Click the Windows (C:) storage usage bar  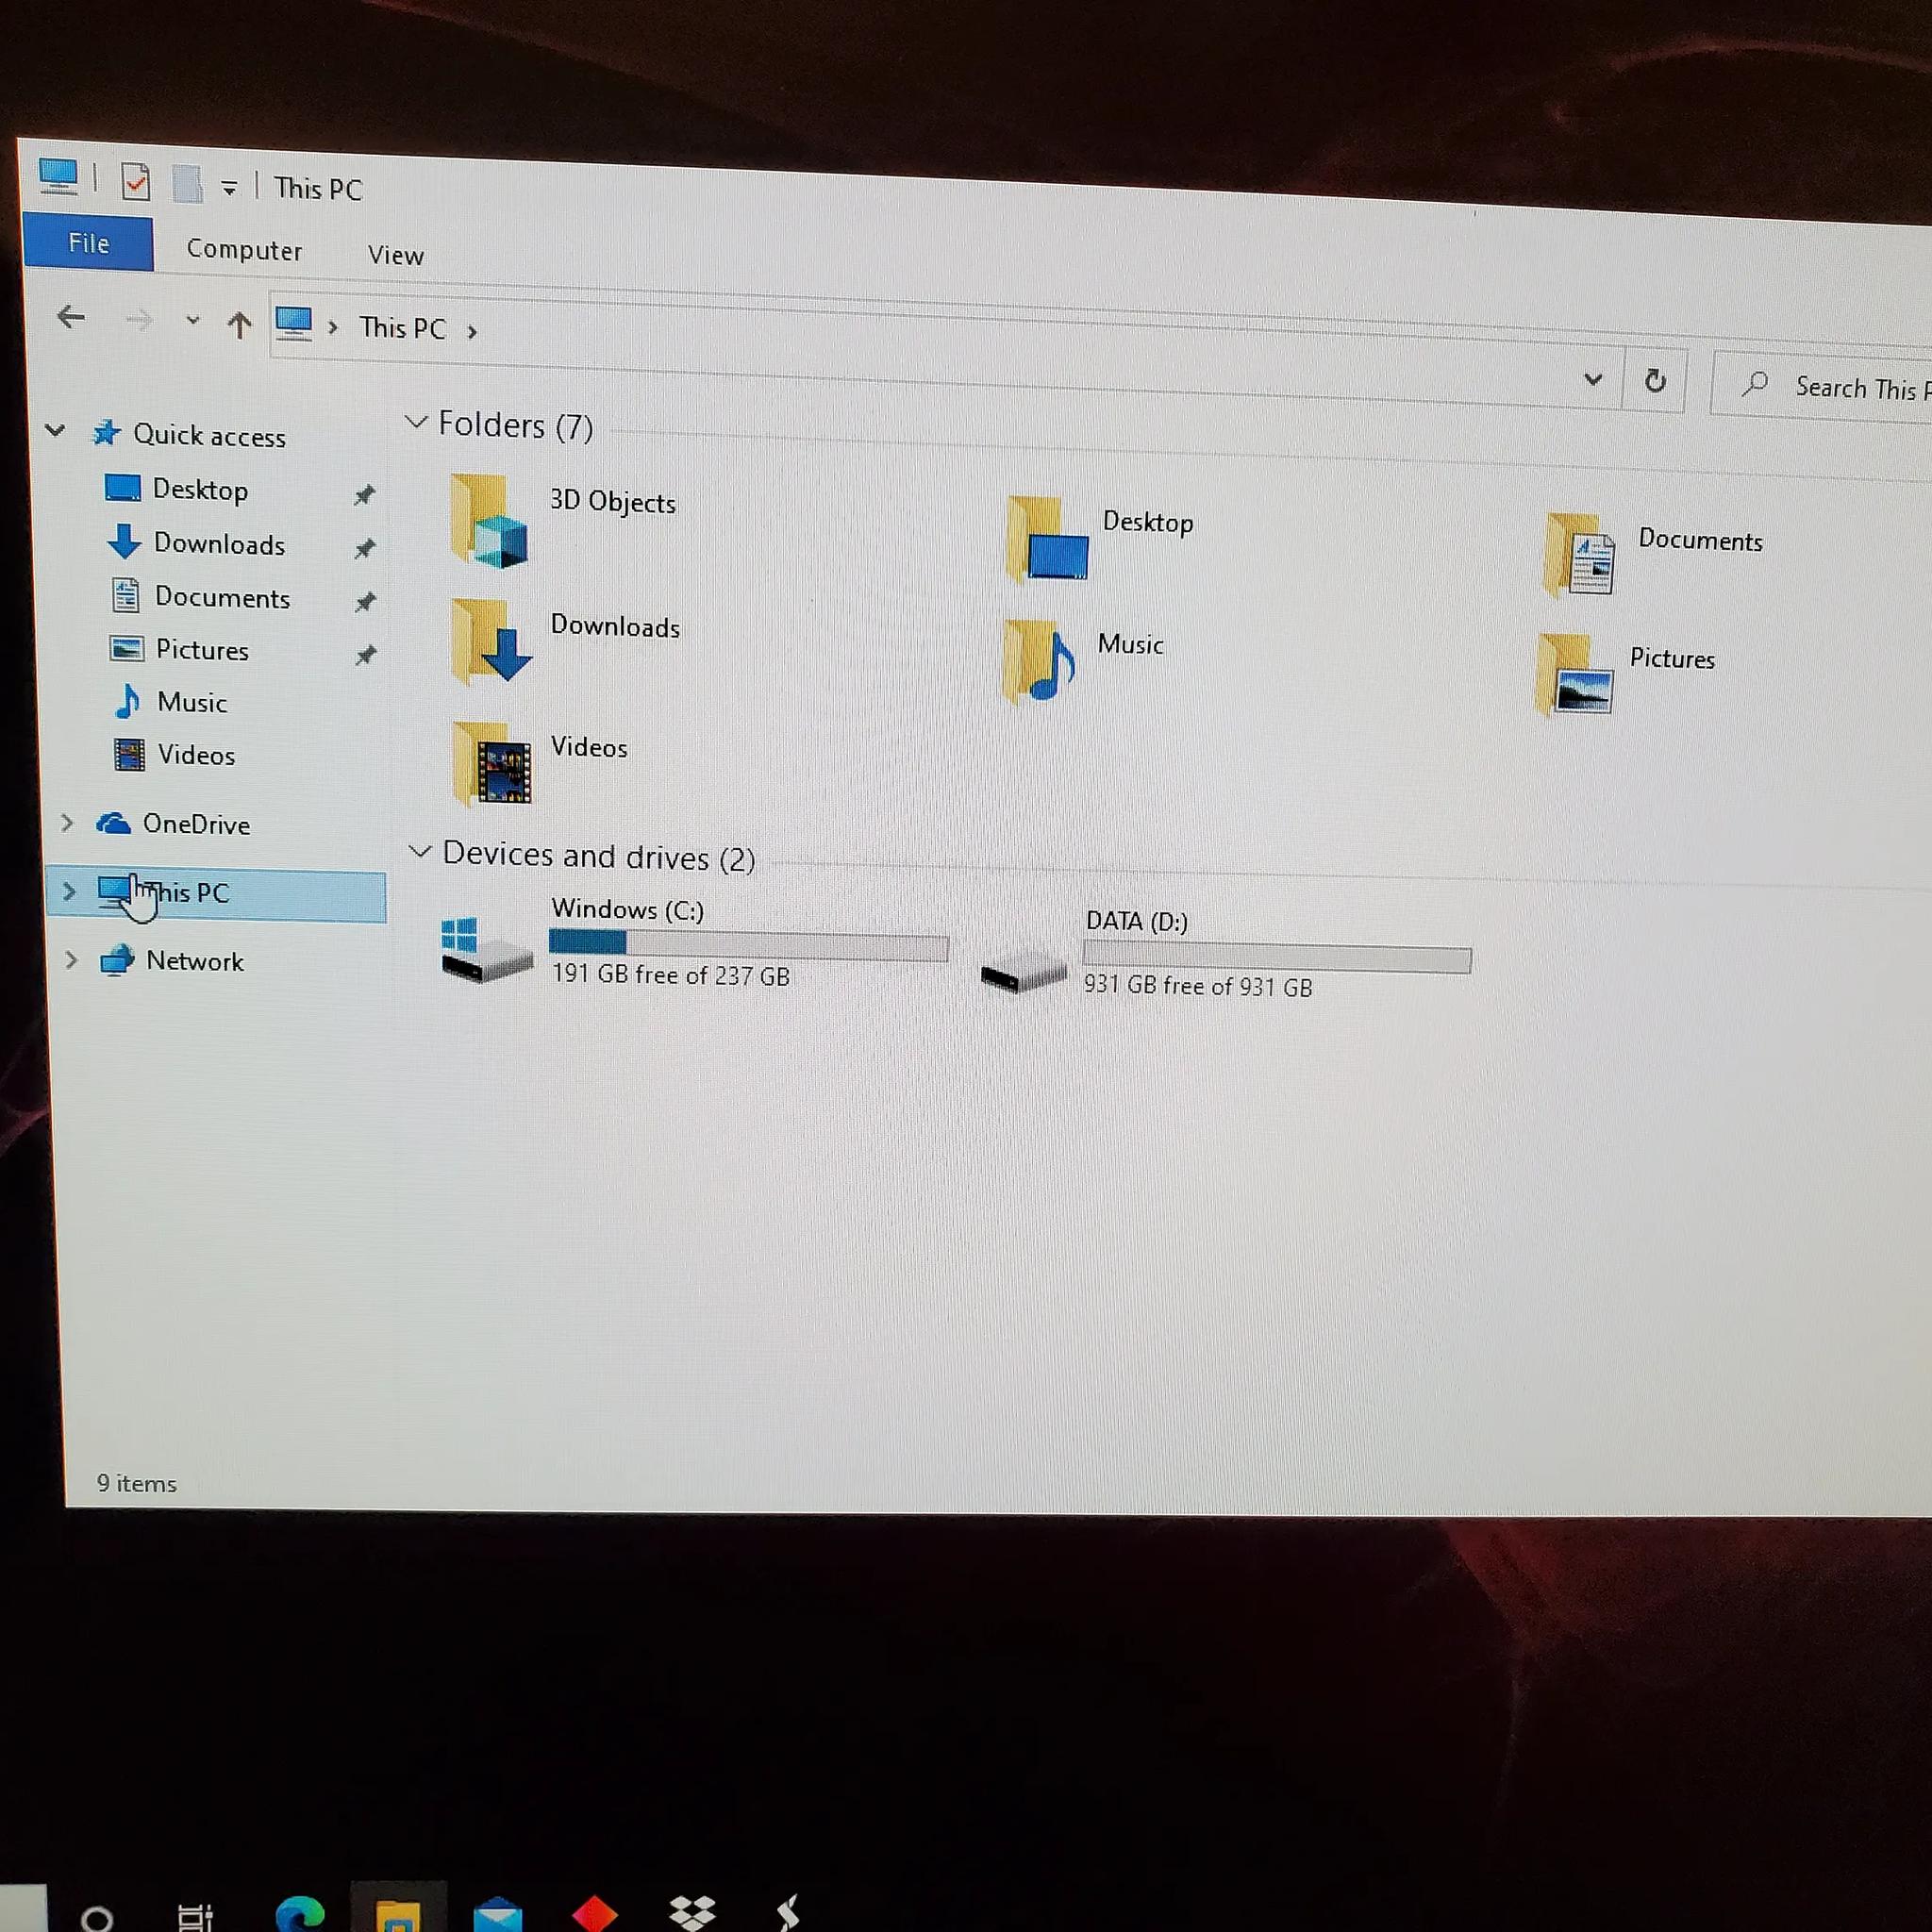point(748,943)
